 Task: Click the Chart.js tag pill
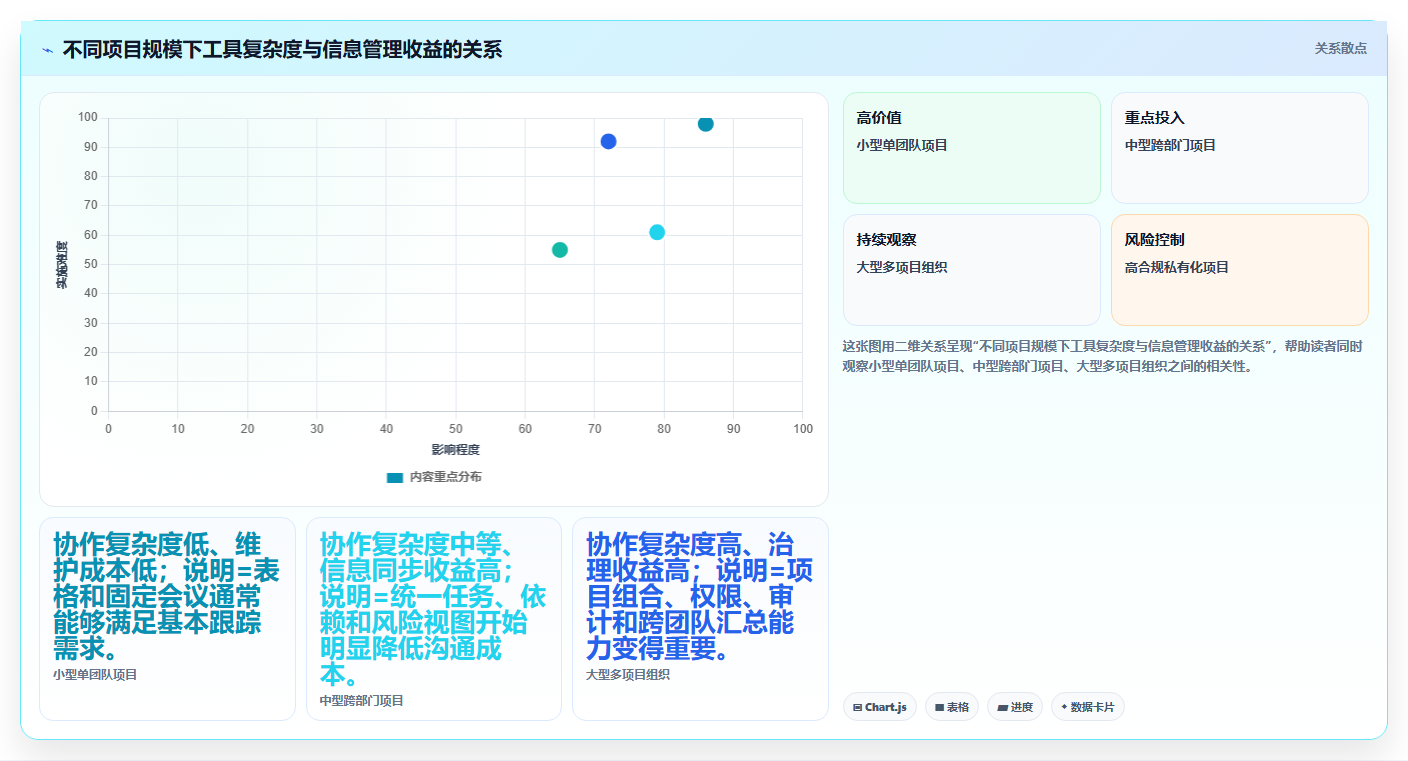(x=880, y=707)
